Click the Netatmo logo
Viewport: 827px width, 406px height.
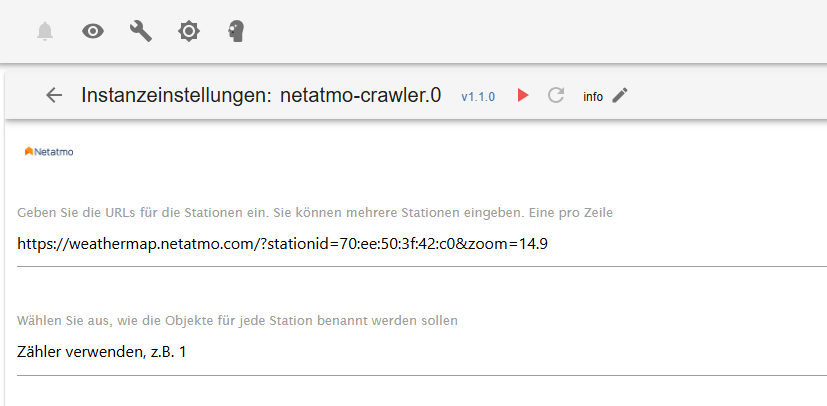(49, 152)
